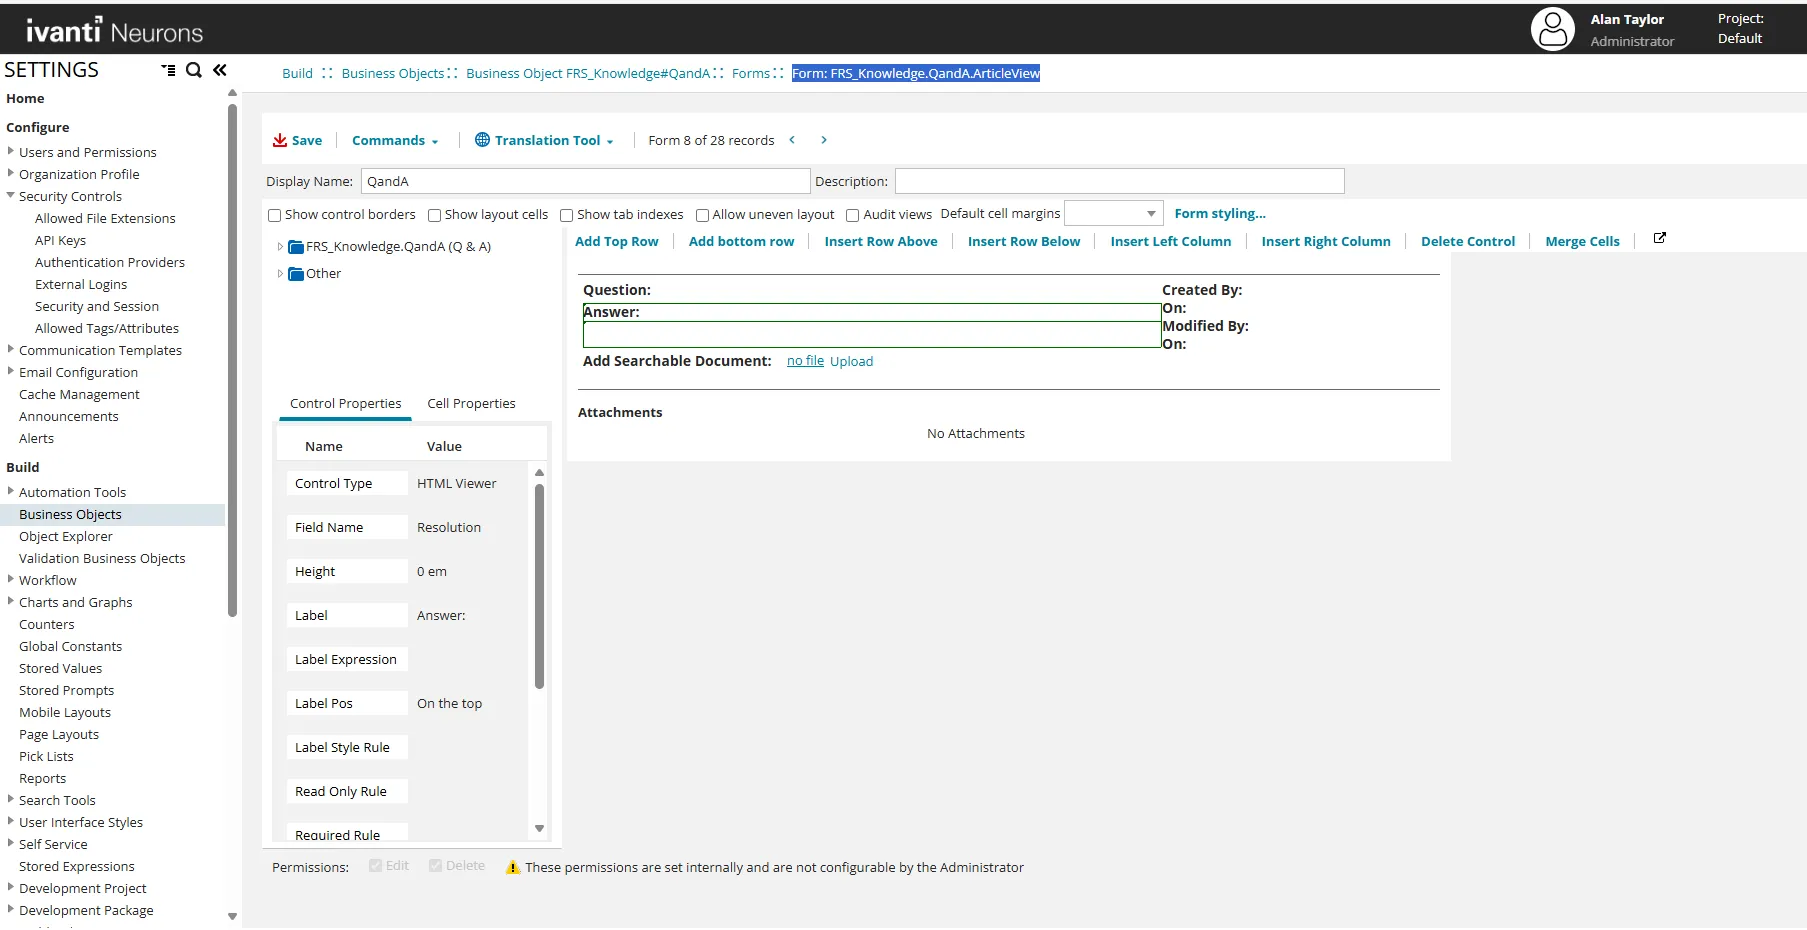1807x930 pixels.
Task: Select the Answer HTML viewer control
Action: pos(872,326)
